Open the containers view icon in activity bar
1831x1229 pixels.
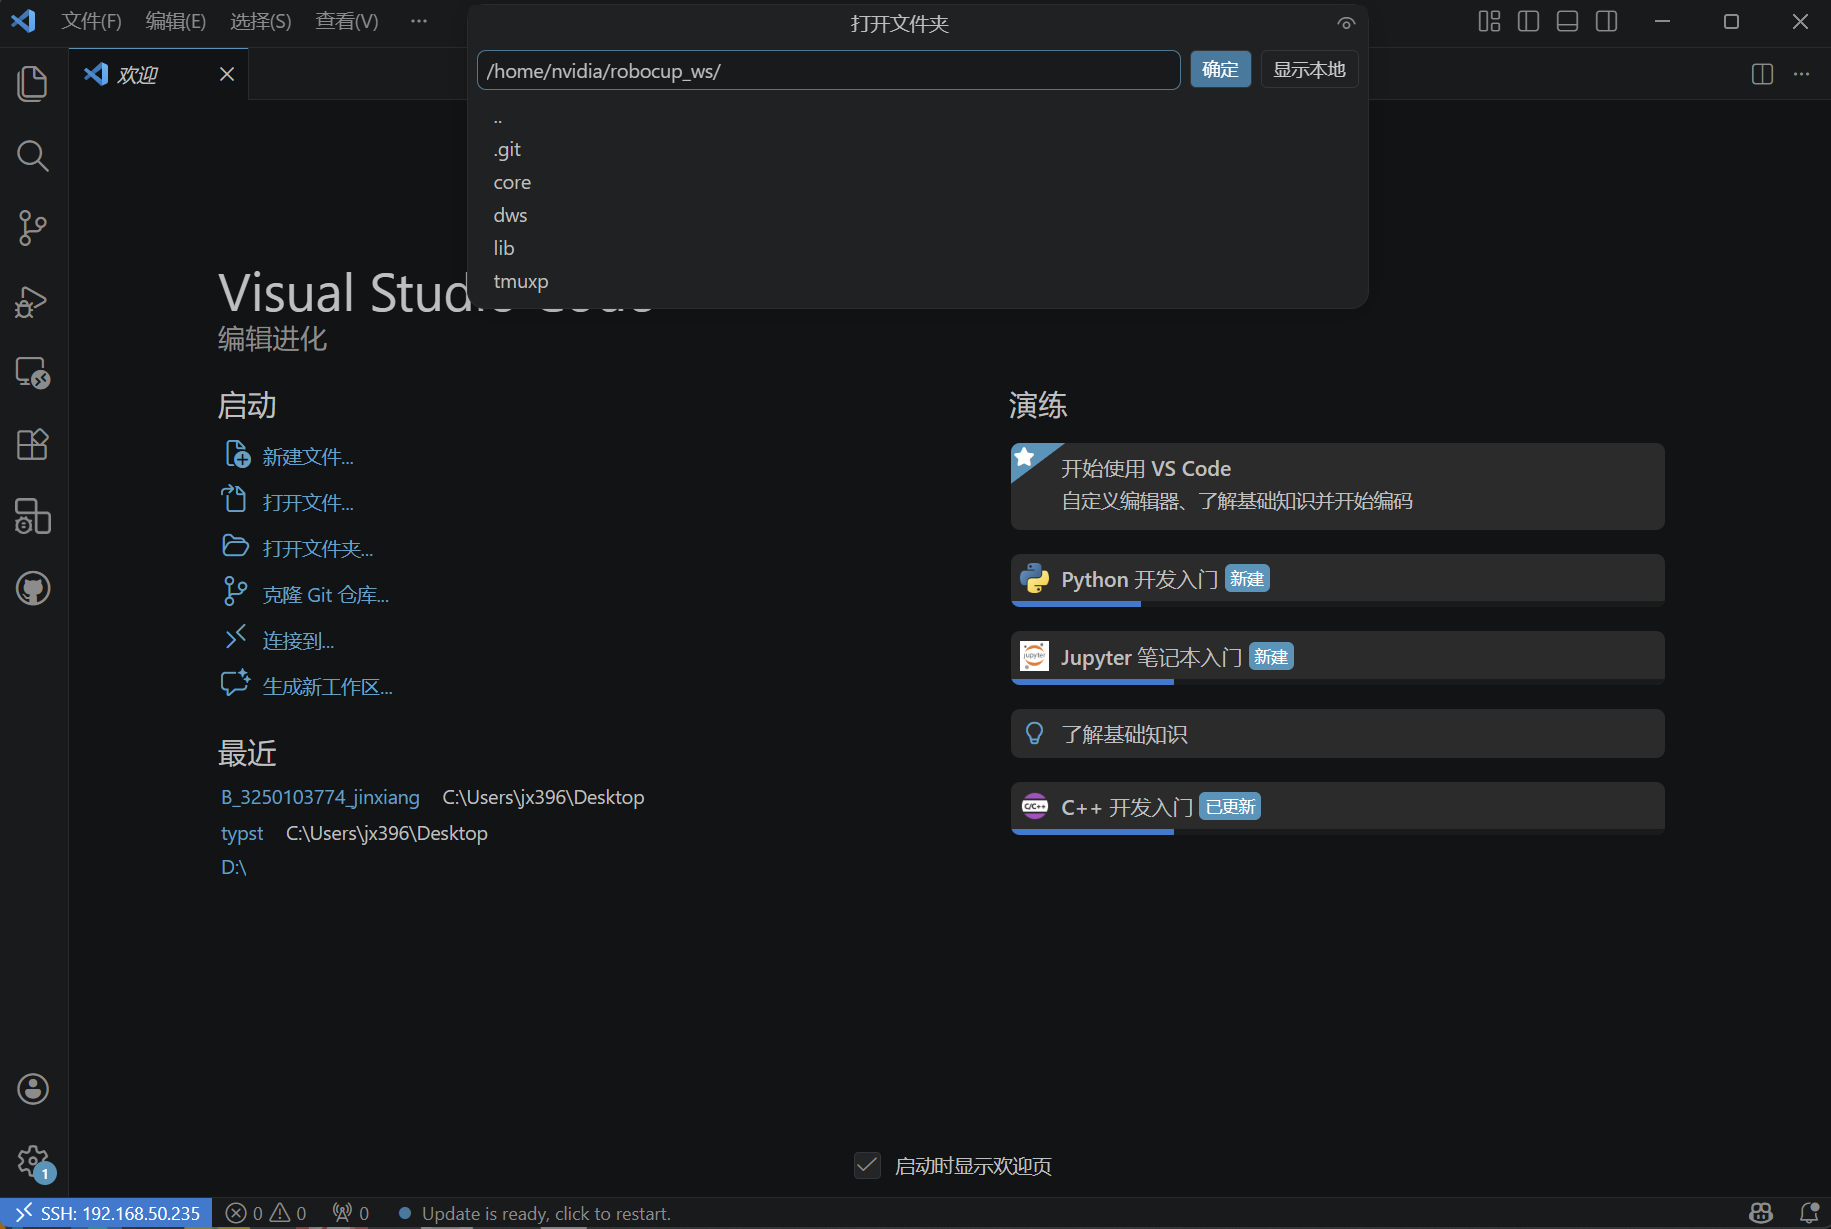click(33, 517)
